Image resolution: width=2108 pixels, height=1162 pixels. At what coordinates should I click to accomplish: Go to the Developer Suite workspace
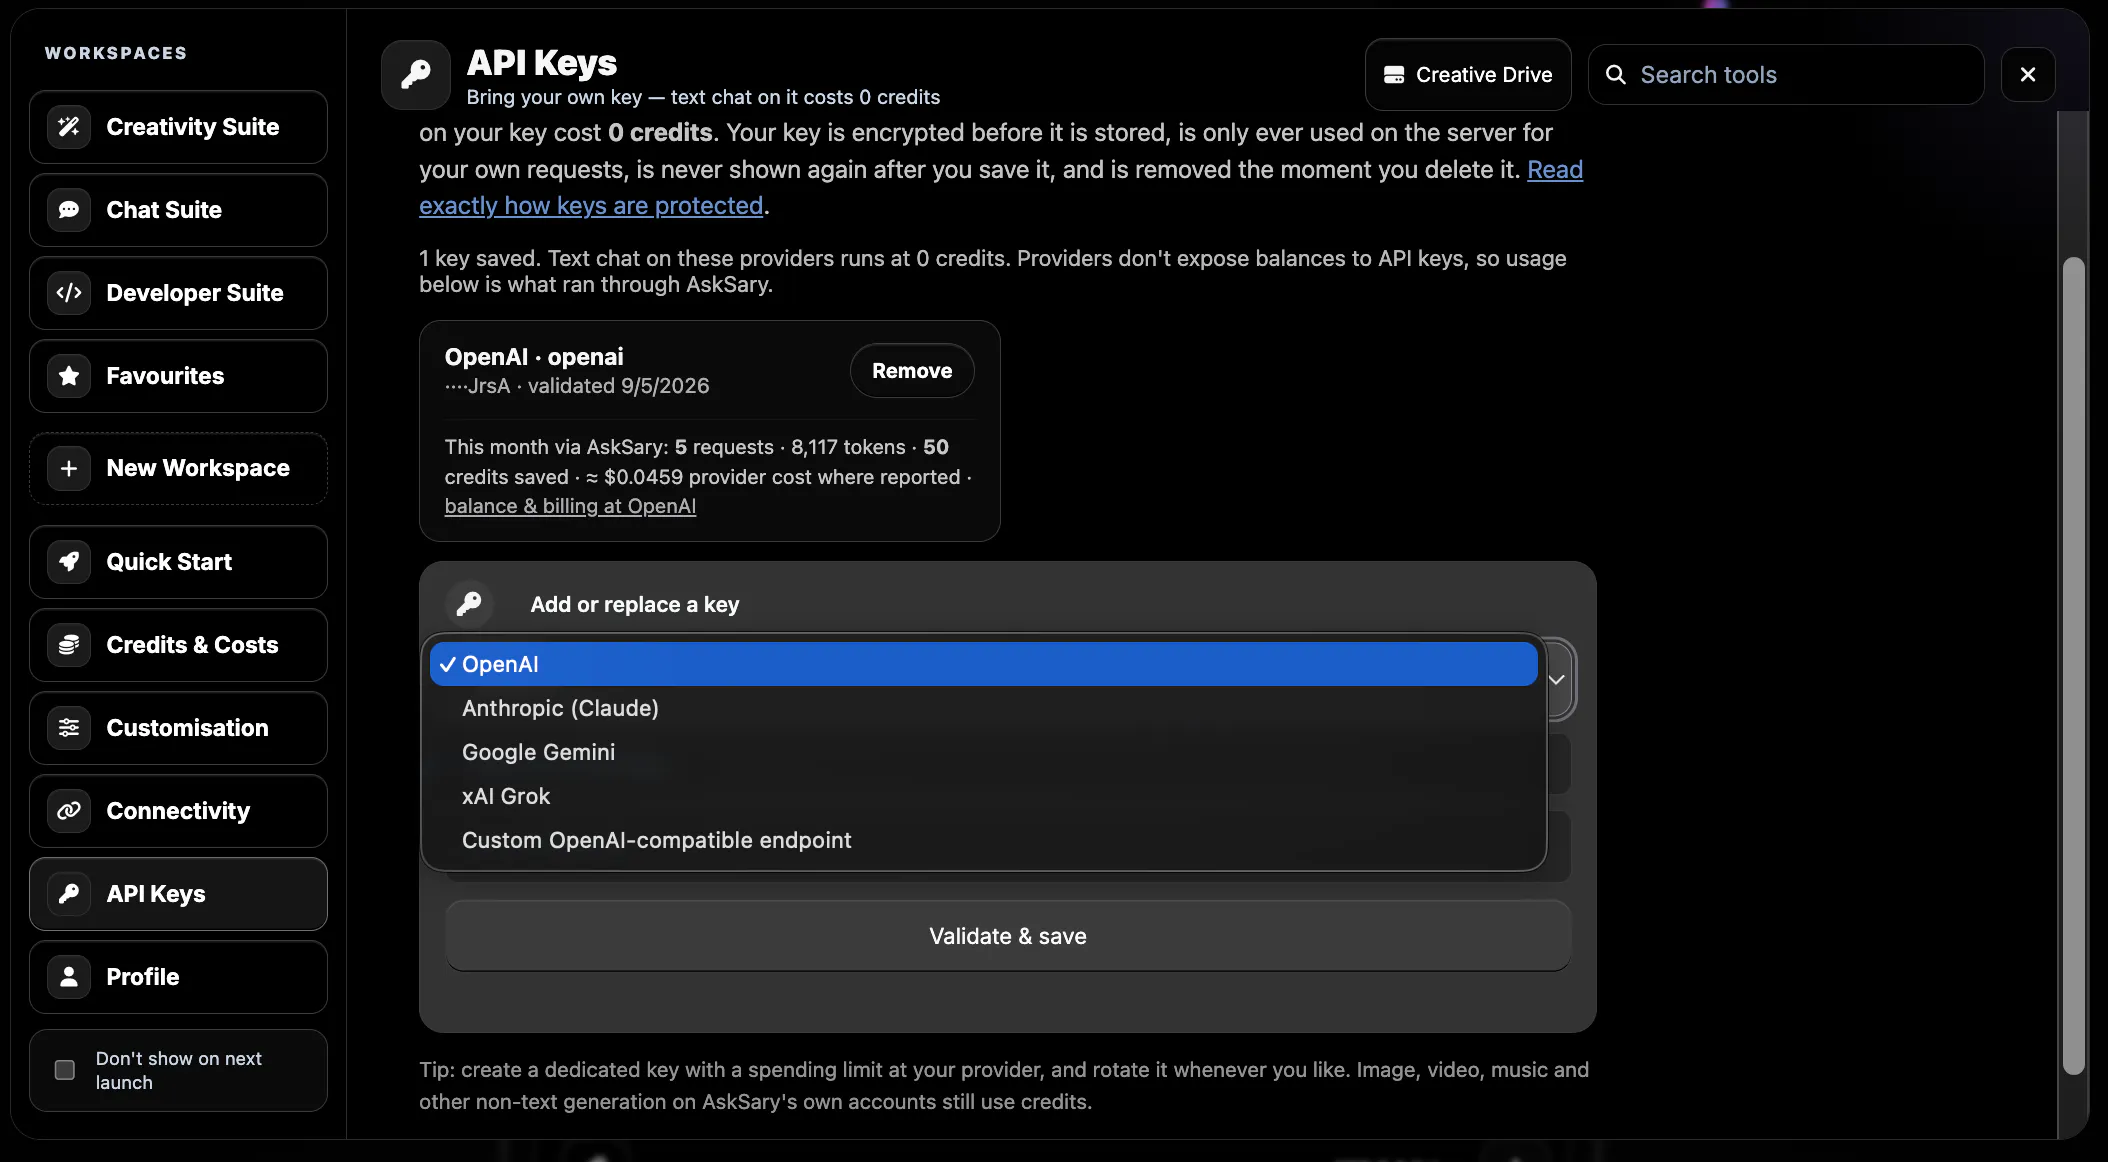coord(178,293)
